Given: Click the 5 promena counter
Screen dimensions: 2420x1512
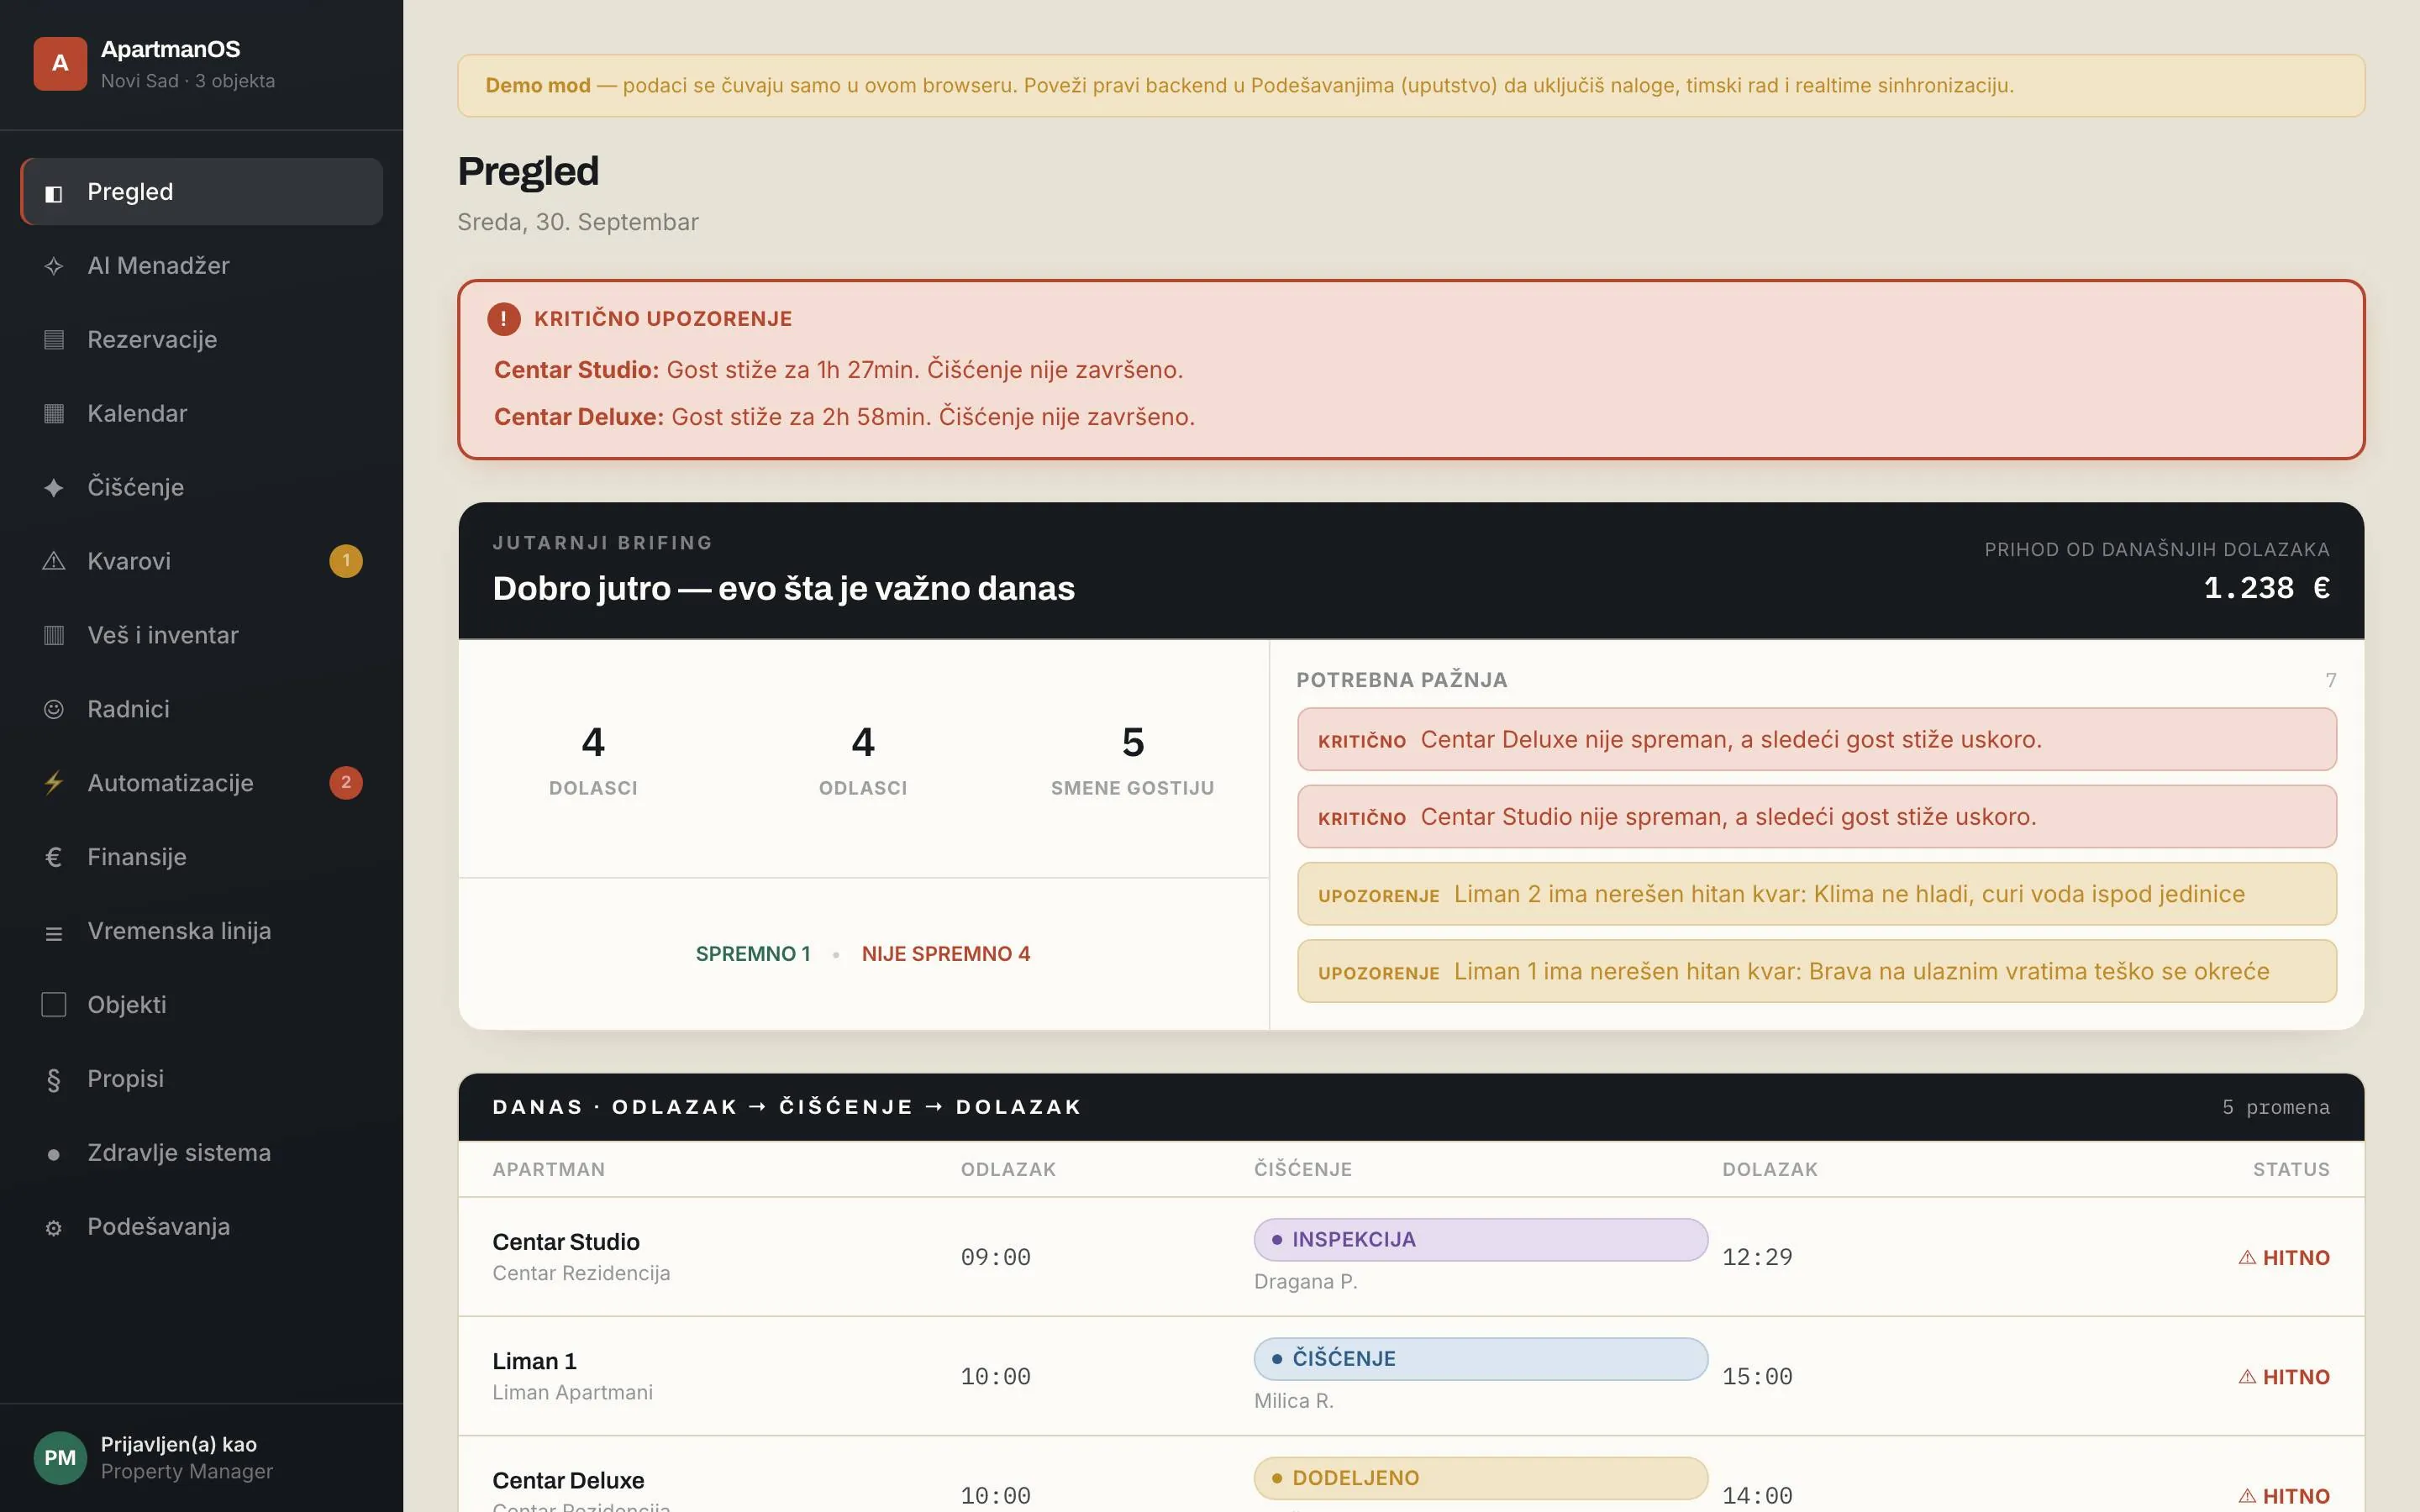Looking at the screenshot, I should pyautogui.click(x=2276, y=1107).
